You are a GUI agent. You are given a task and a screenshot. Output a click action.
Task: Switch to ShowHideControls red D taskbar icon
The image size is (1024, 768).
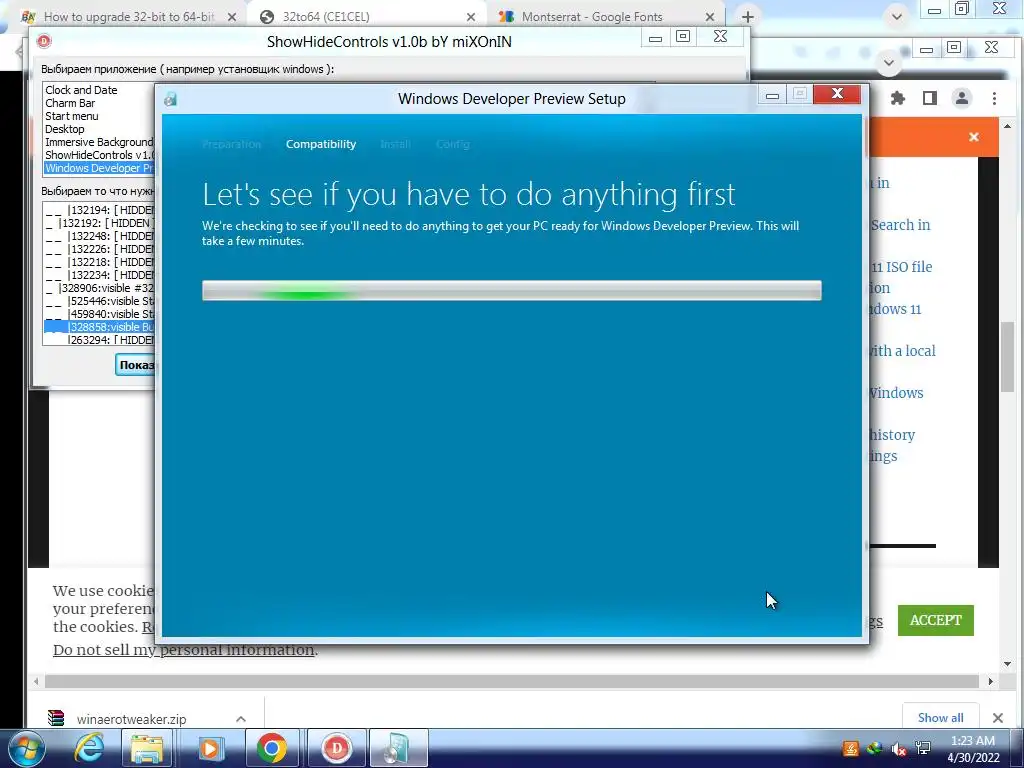[x=336, y=748]
